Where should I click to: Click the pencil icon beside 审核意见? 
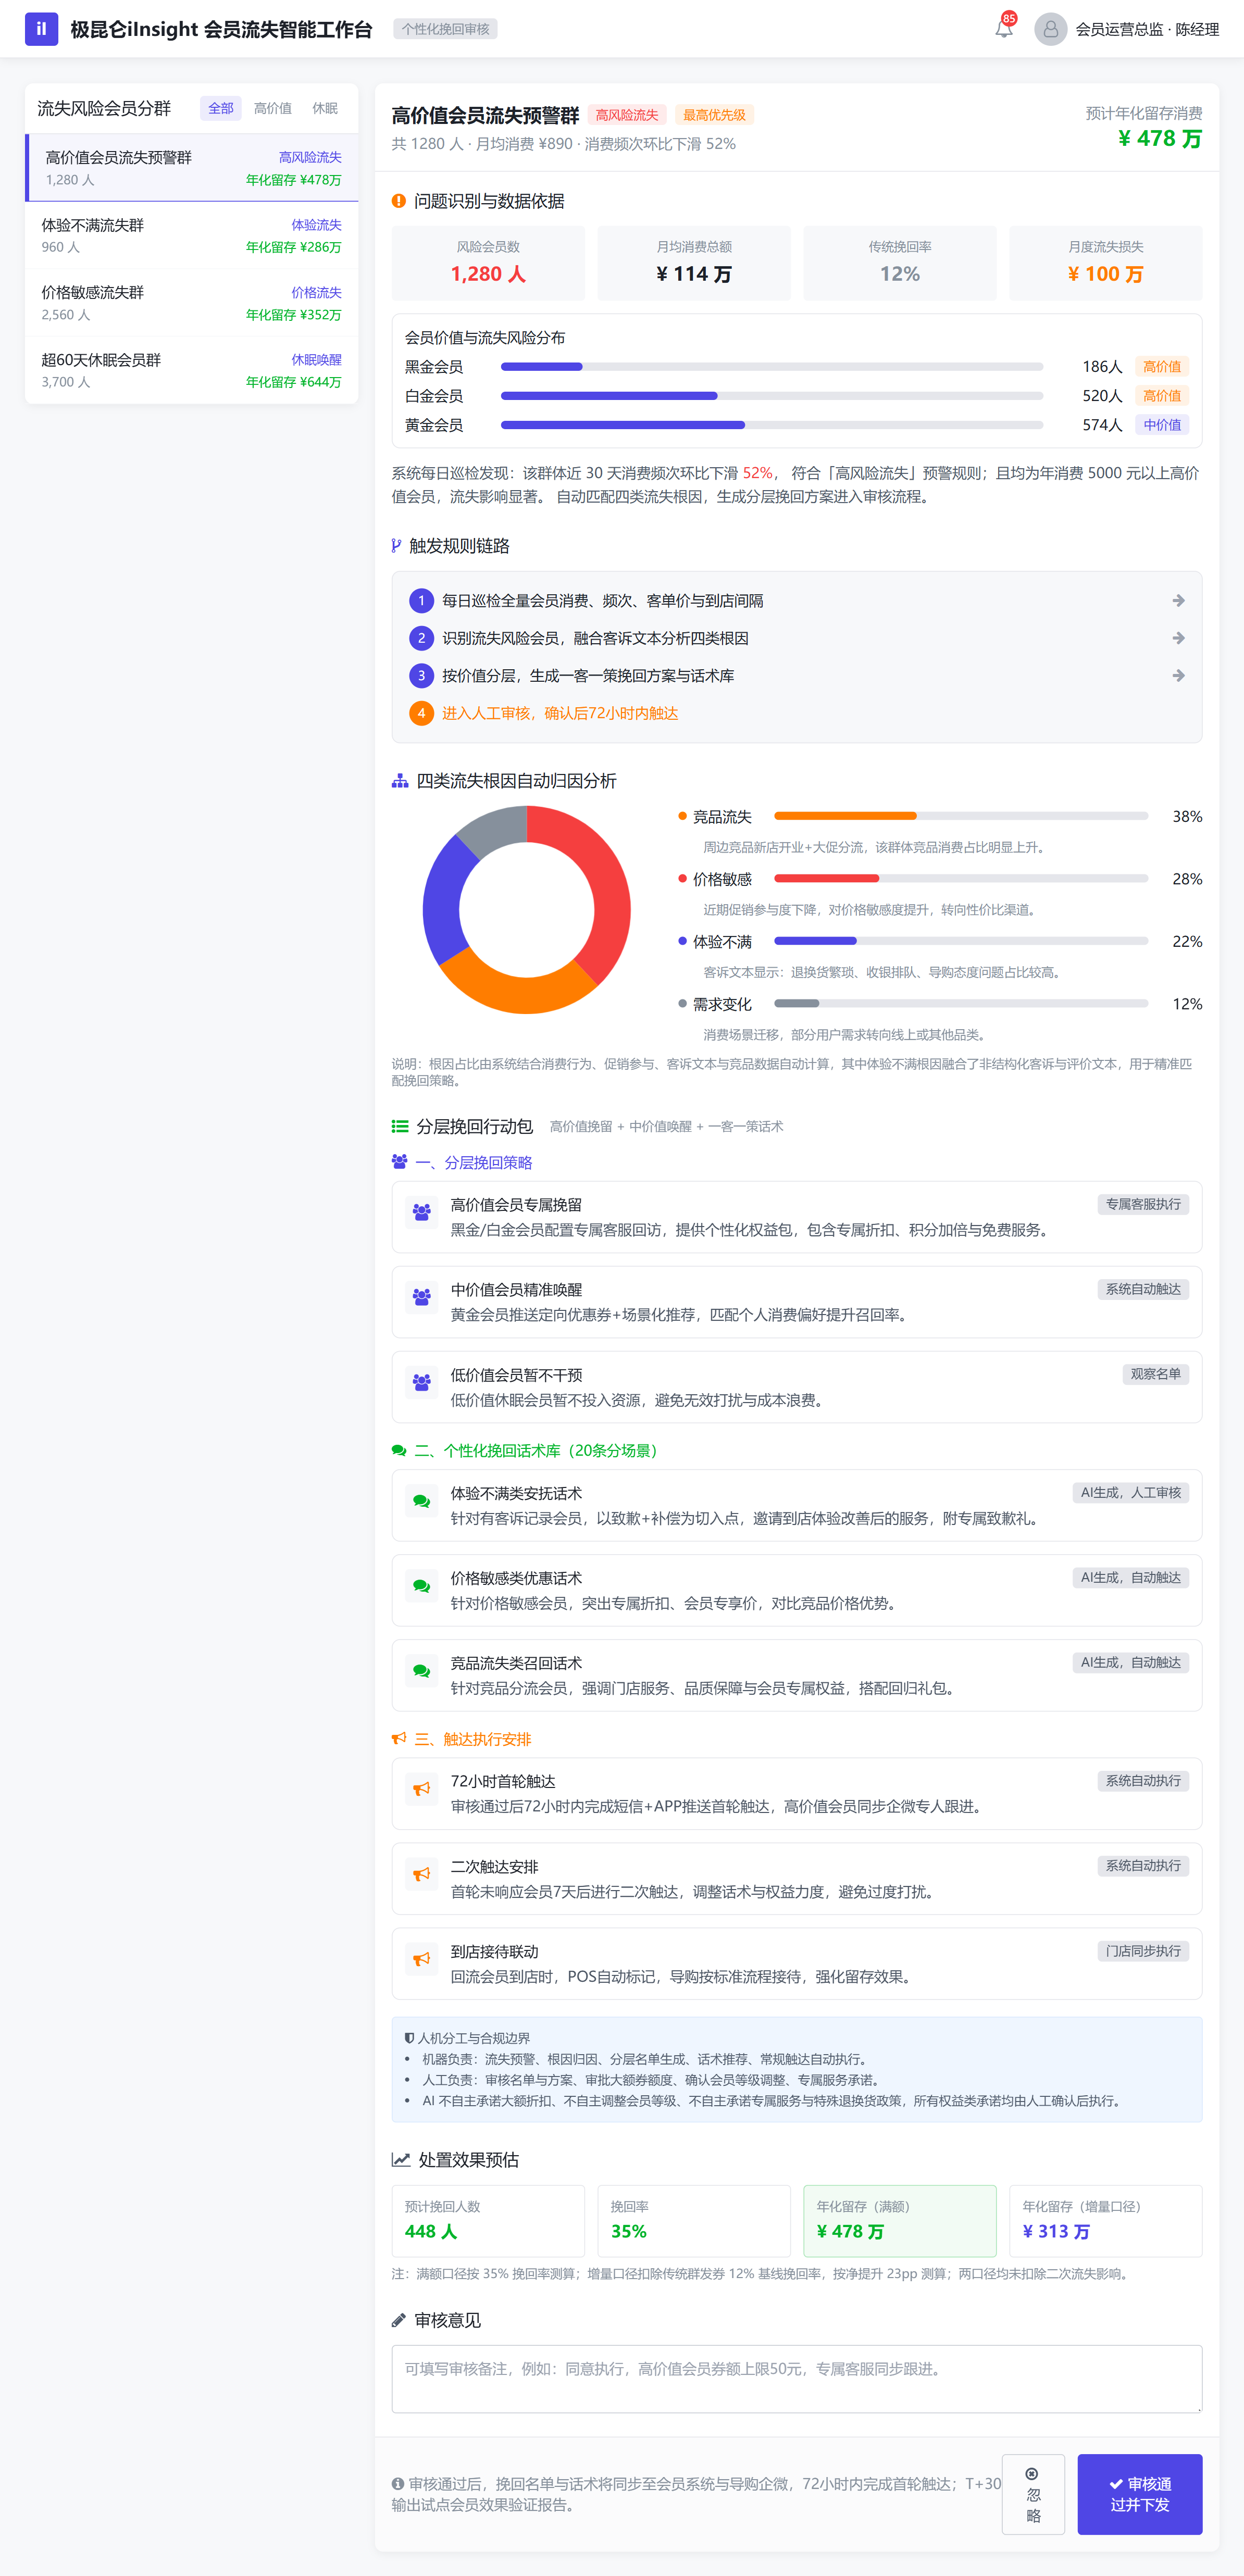tap(398, 2320)
